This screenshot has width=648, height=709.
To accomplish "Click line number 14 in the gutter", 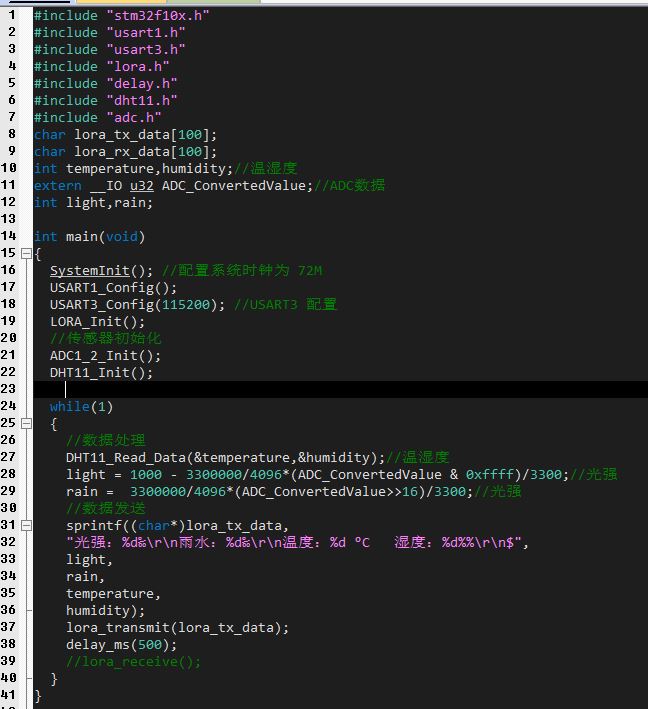I will pos(8,236).
